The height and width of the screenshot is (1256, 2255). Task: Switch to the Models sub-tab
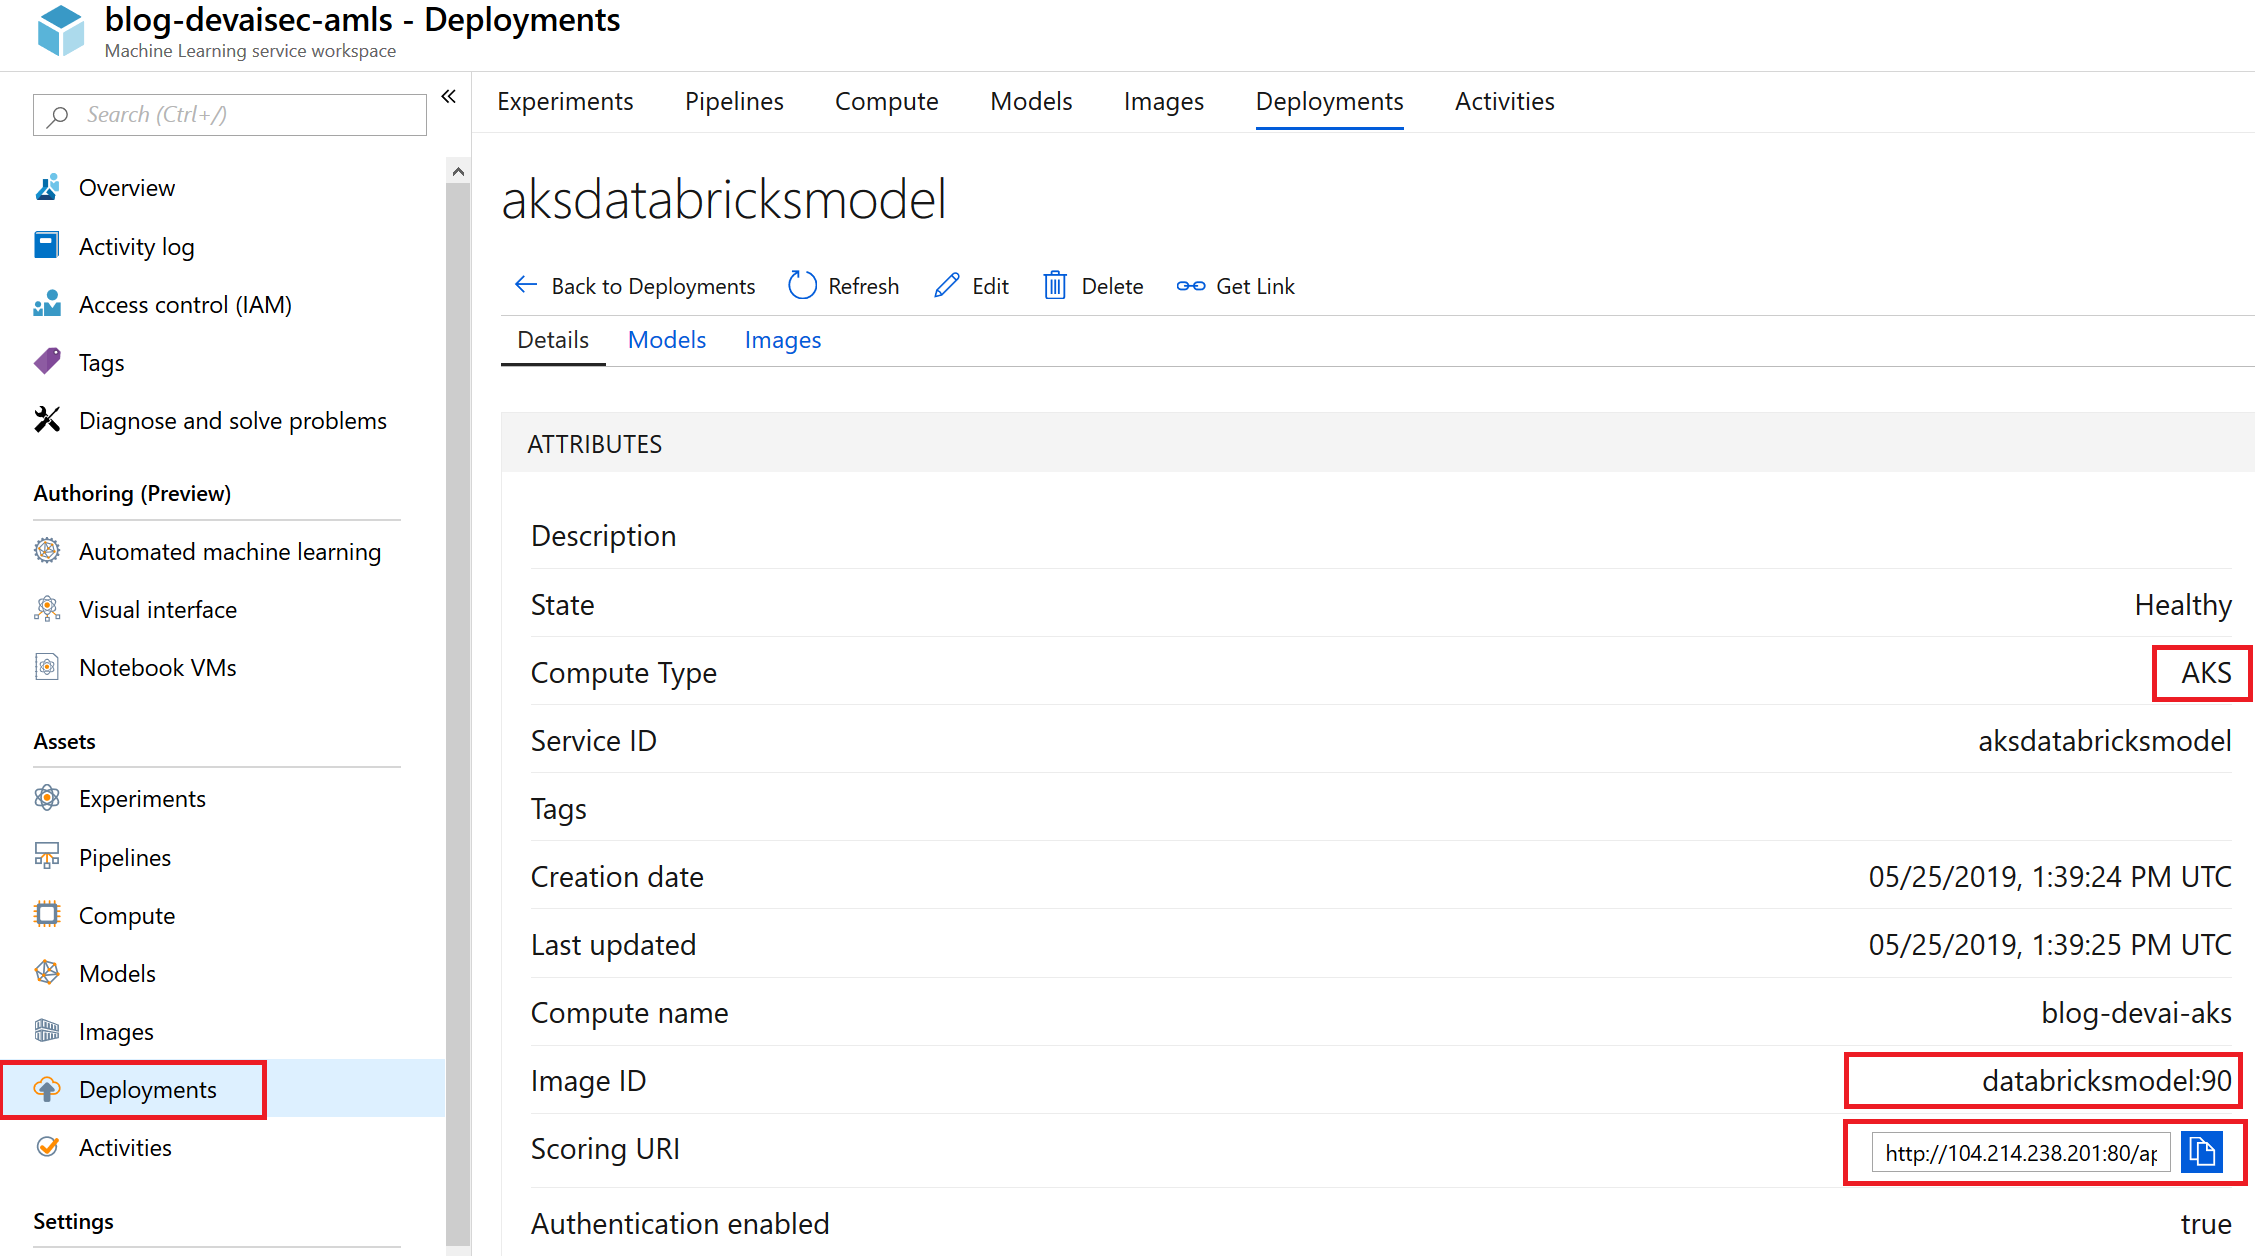pyautogui.click(x=666, y=340)
